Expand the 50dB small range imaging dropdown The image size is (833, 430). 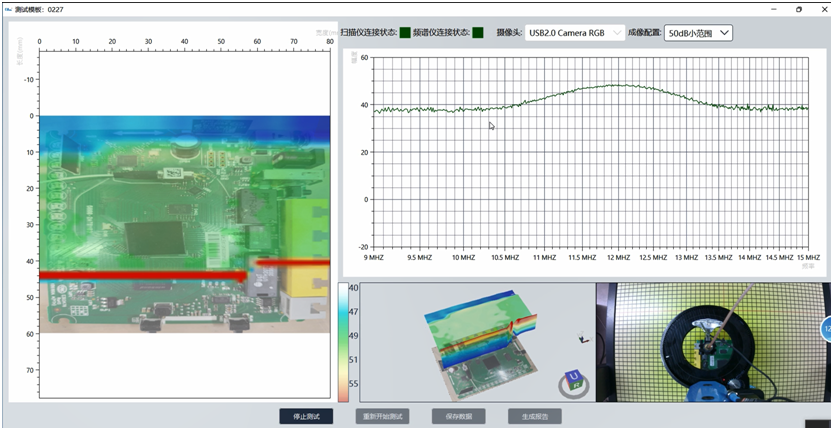pos(698,33)
